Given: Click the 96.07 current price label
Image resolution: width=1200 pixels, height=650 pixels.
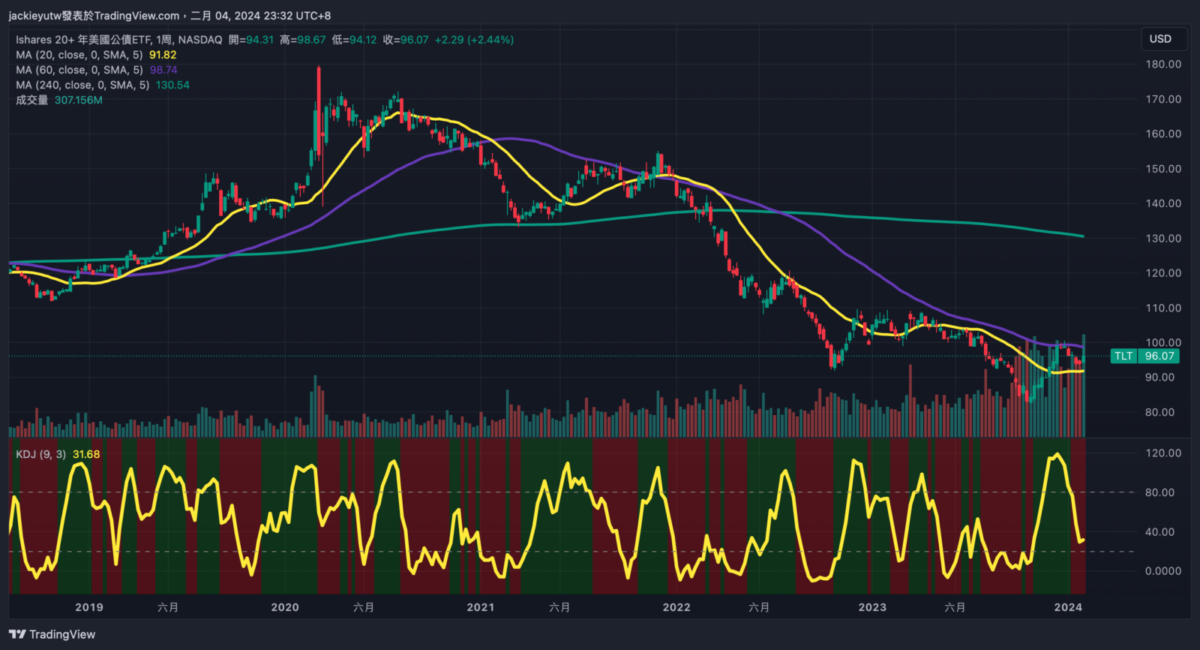Looking at the screenshot, I should tap(1159, 356).
